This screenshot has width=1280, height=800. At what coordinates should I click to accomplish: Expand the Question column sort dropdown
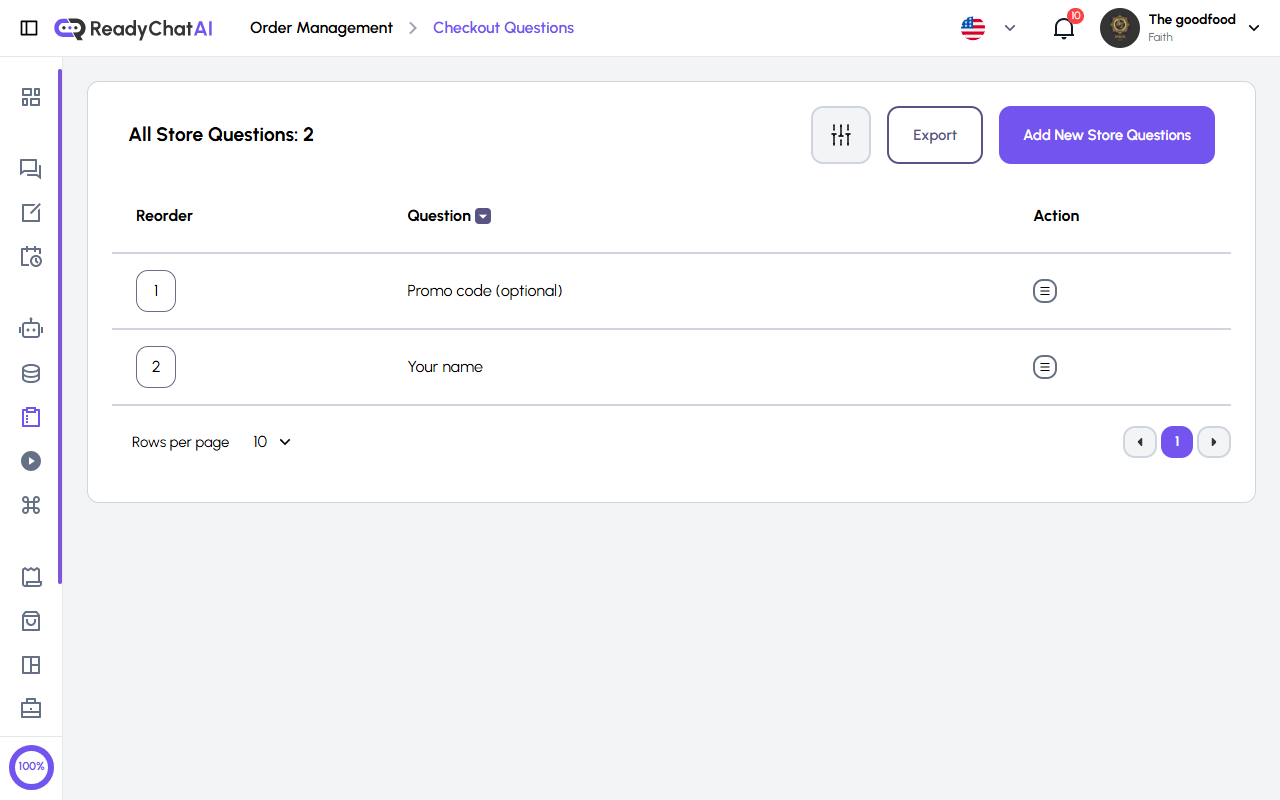point(483,215)
